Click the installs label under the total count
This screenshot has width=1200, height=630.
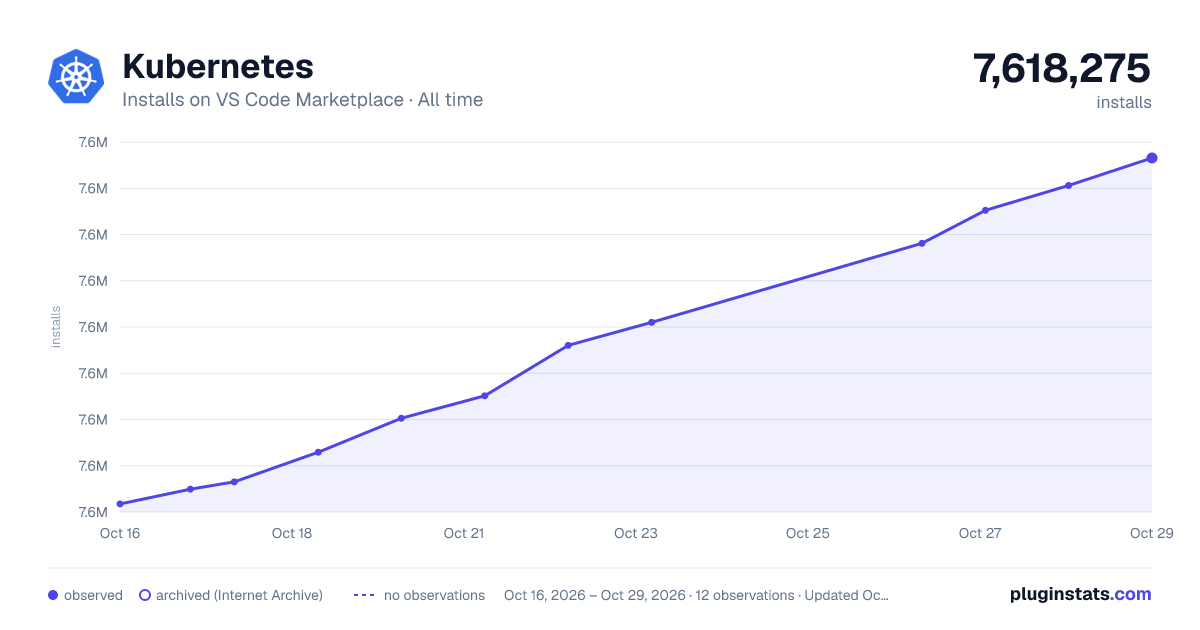point(1124,102)
